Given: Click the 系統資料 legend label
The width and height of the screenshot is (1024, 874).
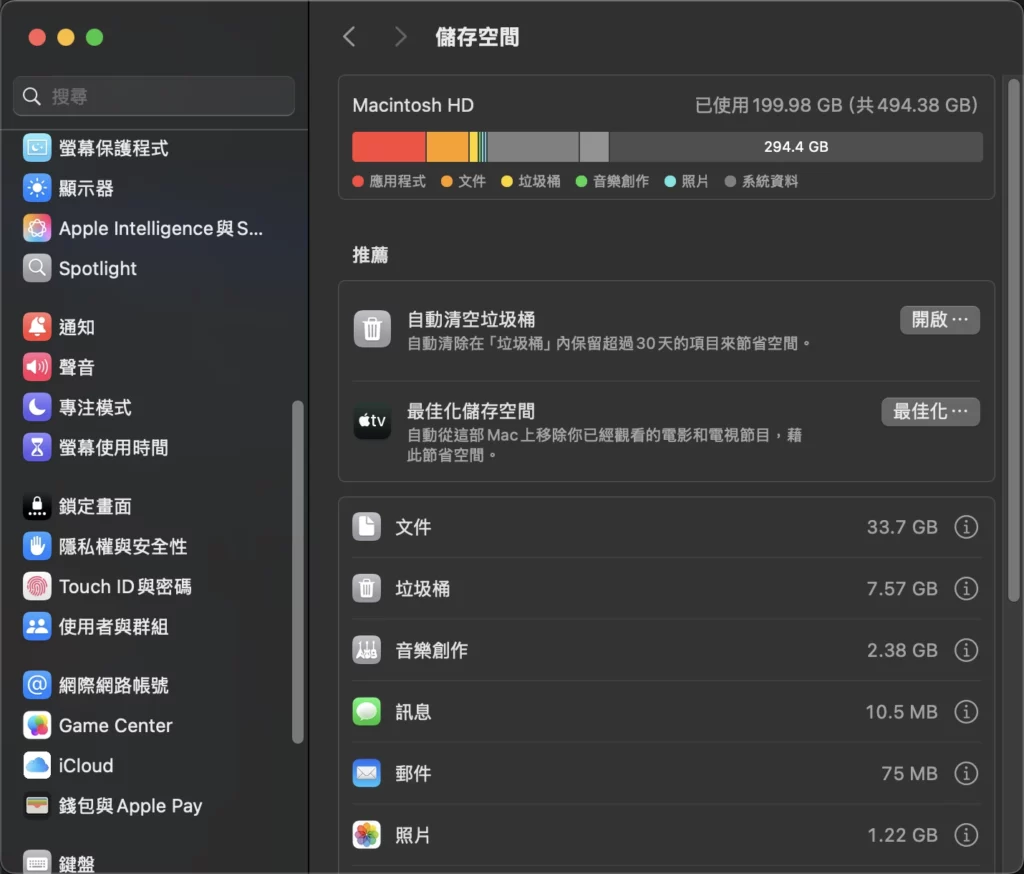Looking at the screenshot, I should [x=769, y=182].
